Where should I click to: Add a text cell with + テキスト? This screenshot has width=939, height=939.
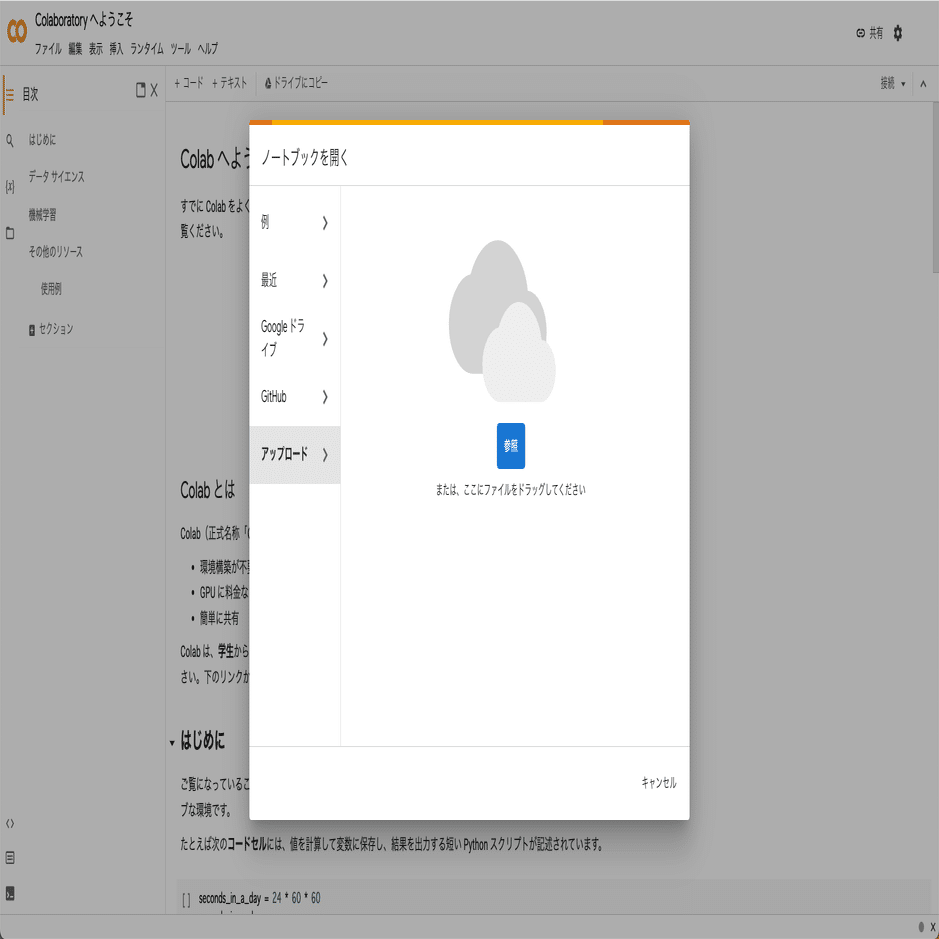(x=229, y=83)
